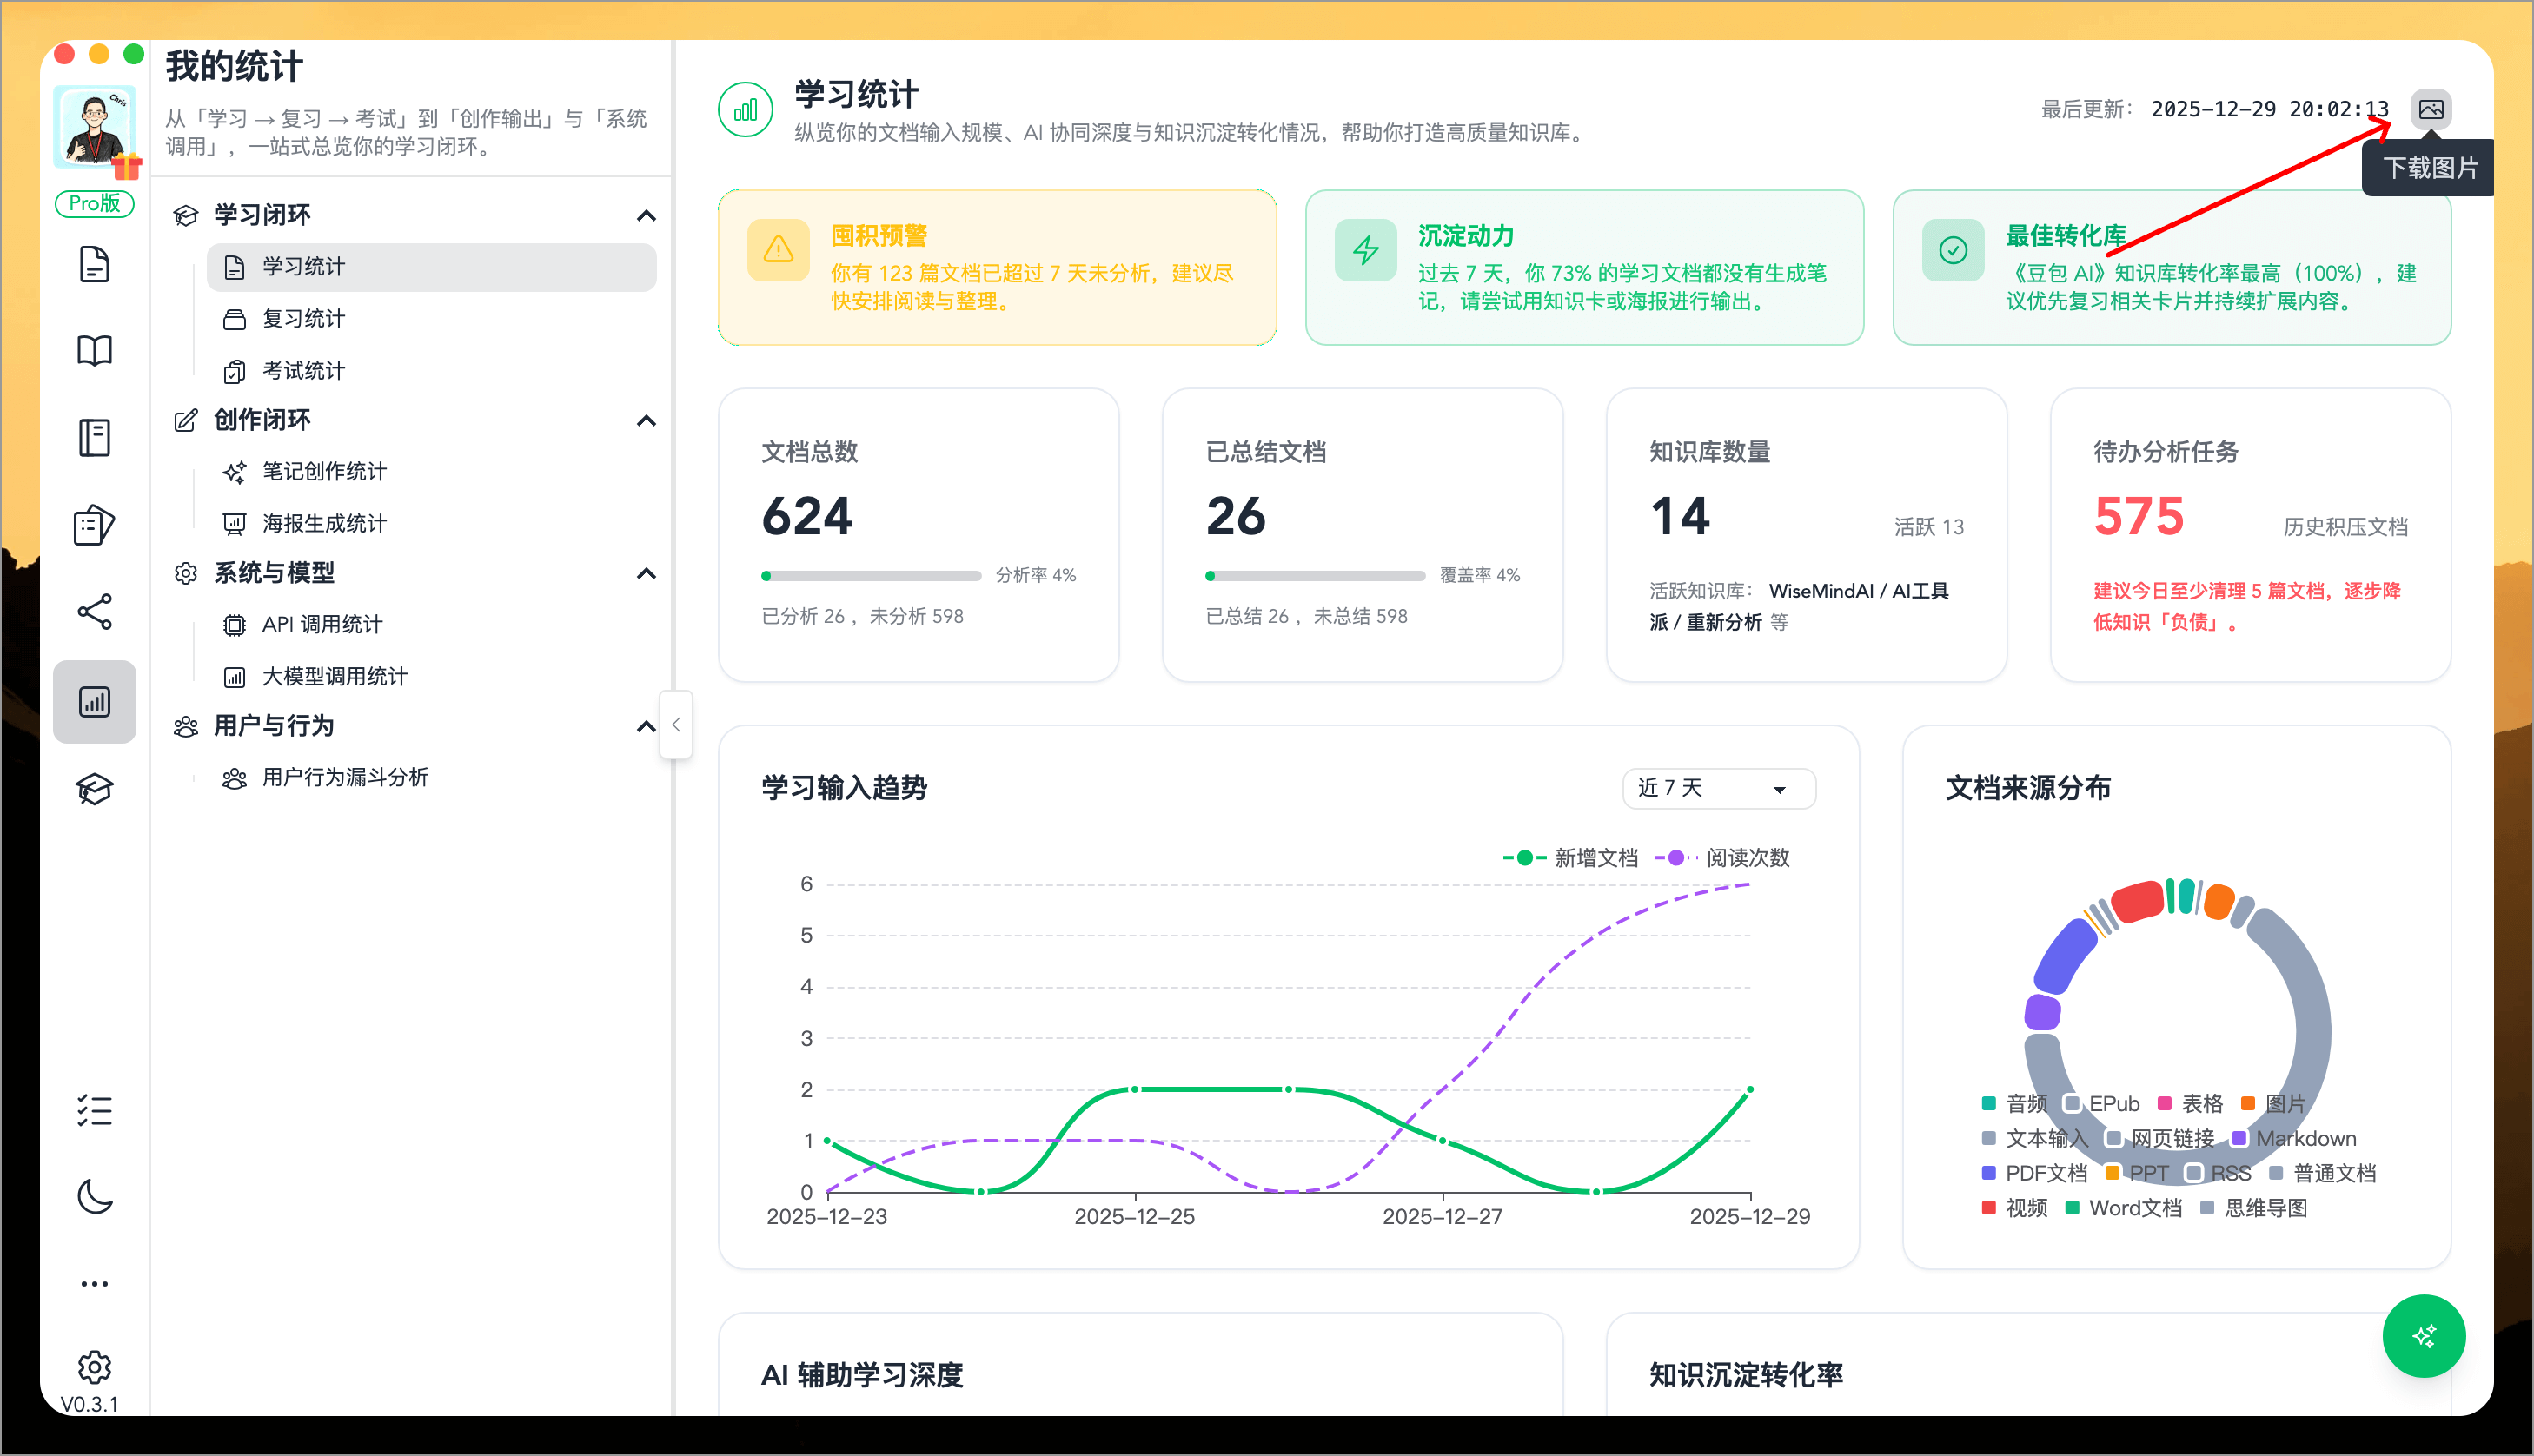This screenshot has height=1456, width=2534.
Task: Select the statistics bar-chart icon in sidebar
Action: (94, 701)
